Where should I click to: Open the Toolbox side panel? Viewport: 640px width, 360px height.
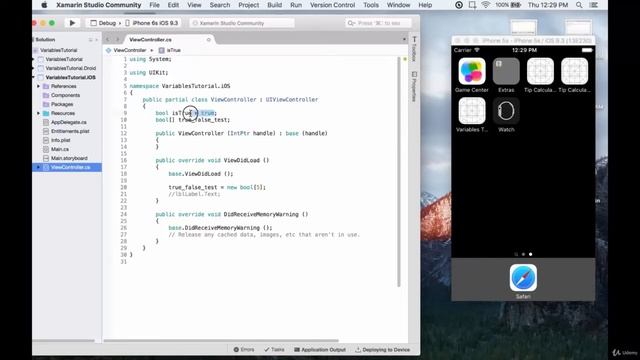414,48
